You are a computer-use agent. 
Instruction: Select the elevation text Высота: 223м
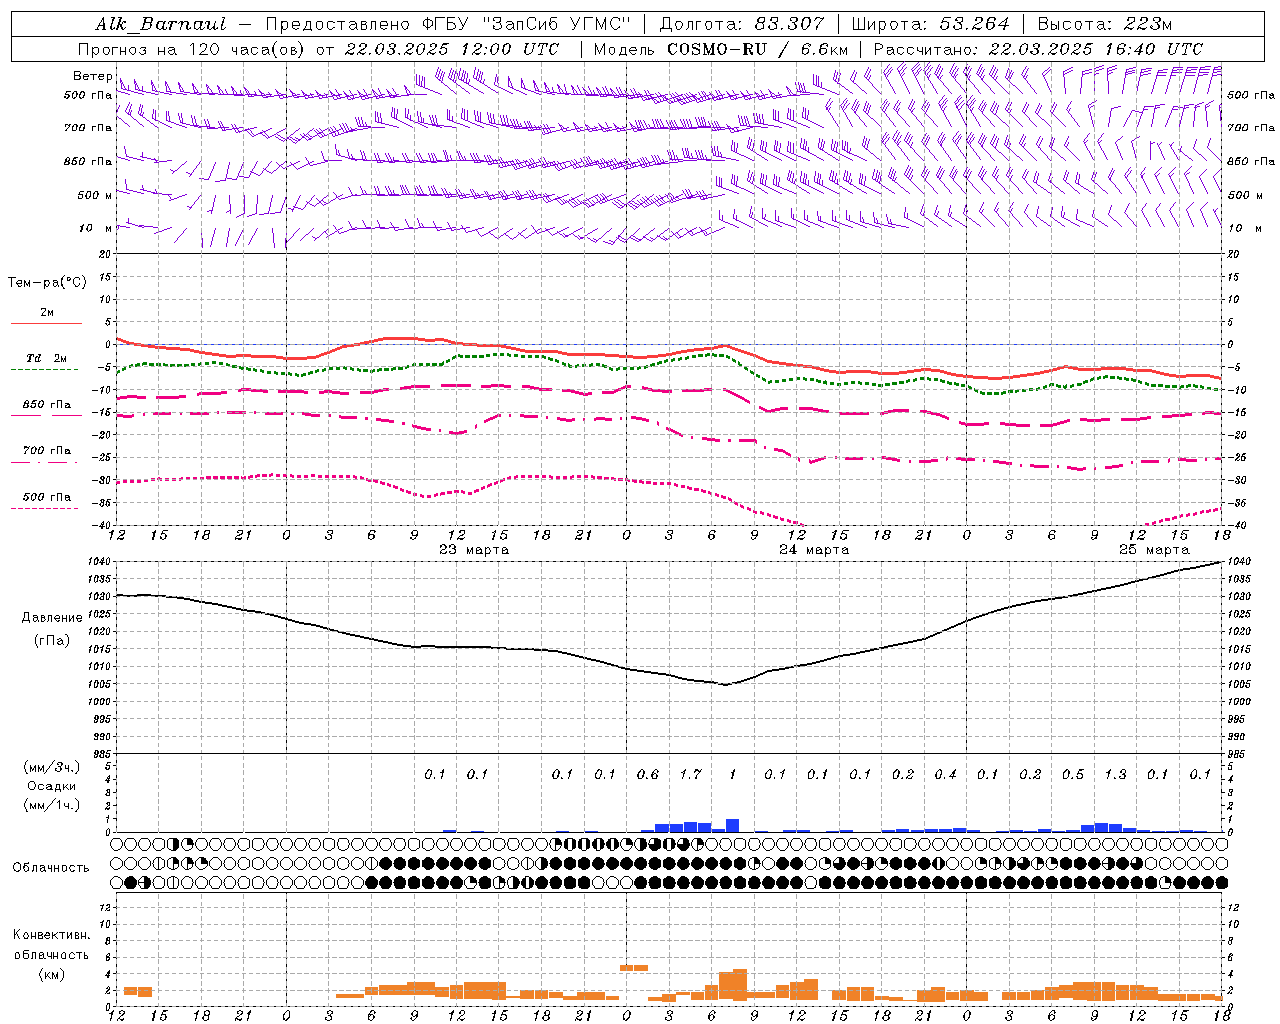(x=1104, y=24)
